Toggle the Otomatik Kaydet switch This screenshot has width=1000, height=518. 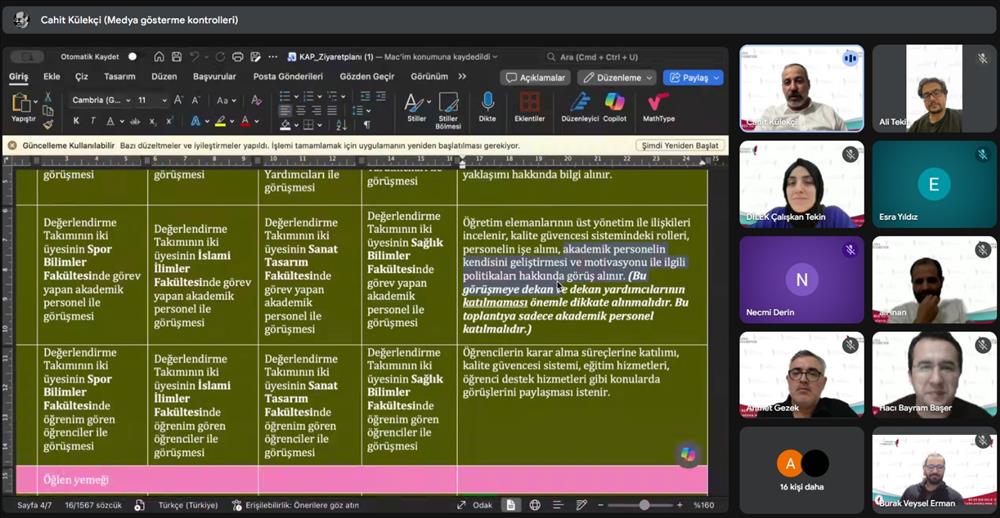[132, 57]
